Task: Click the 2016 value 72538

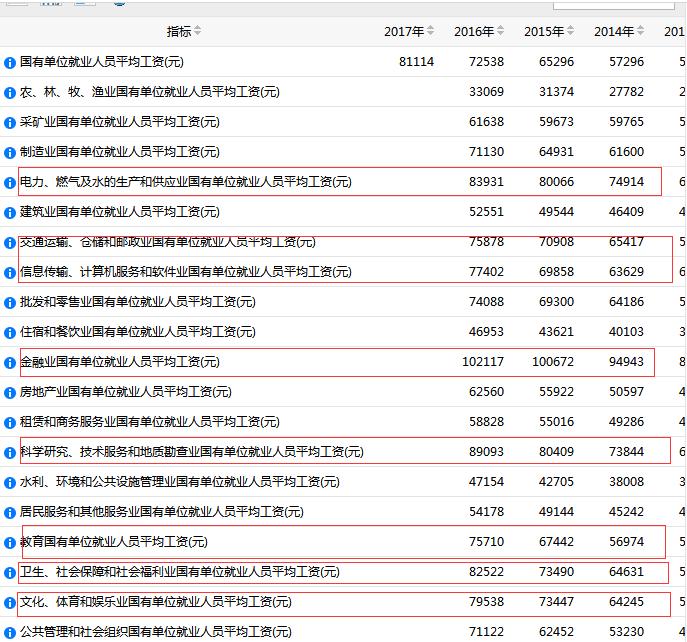Action: point(486,62)
